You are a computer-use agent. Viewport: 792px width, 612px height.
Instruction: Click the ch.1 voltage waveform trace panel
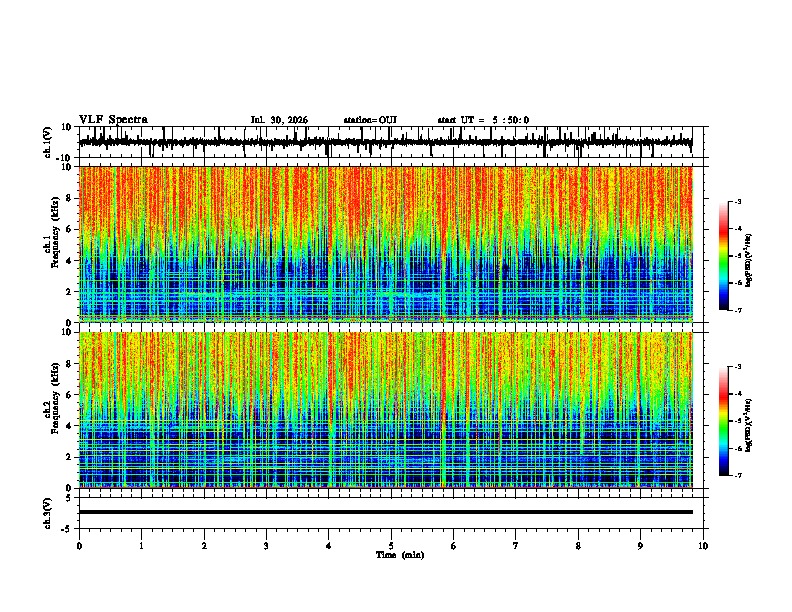(391, 142)
